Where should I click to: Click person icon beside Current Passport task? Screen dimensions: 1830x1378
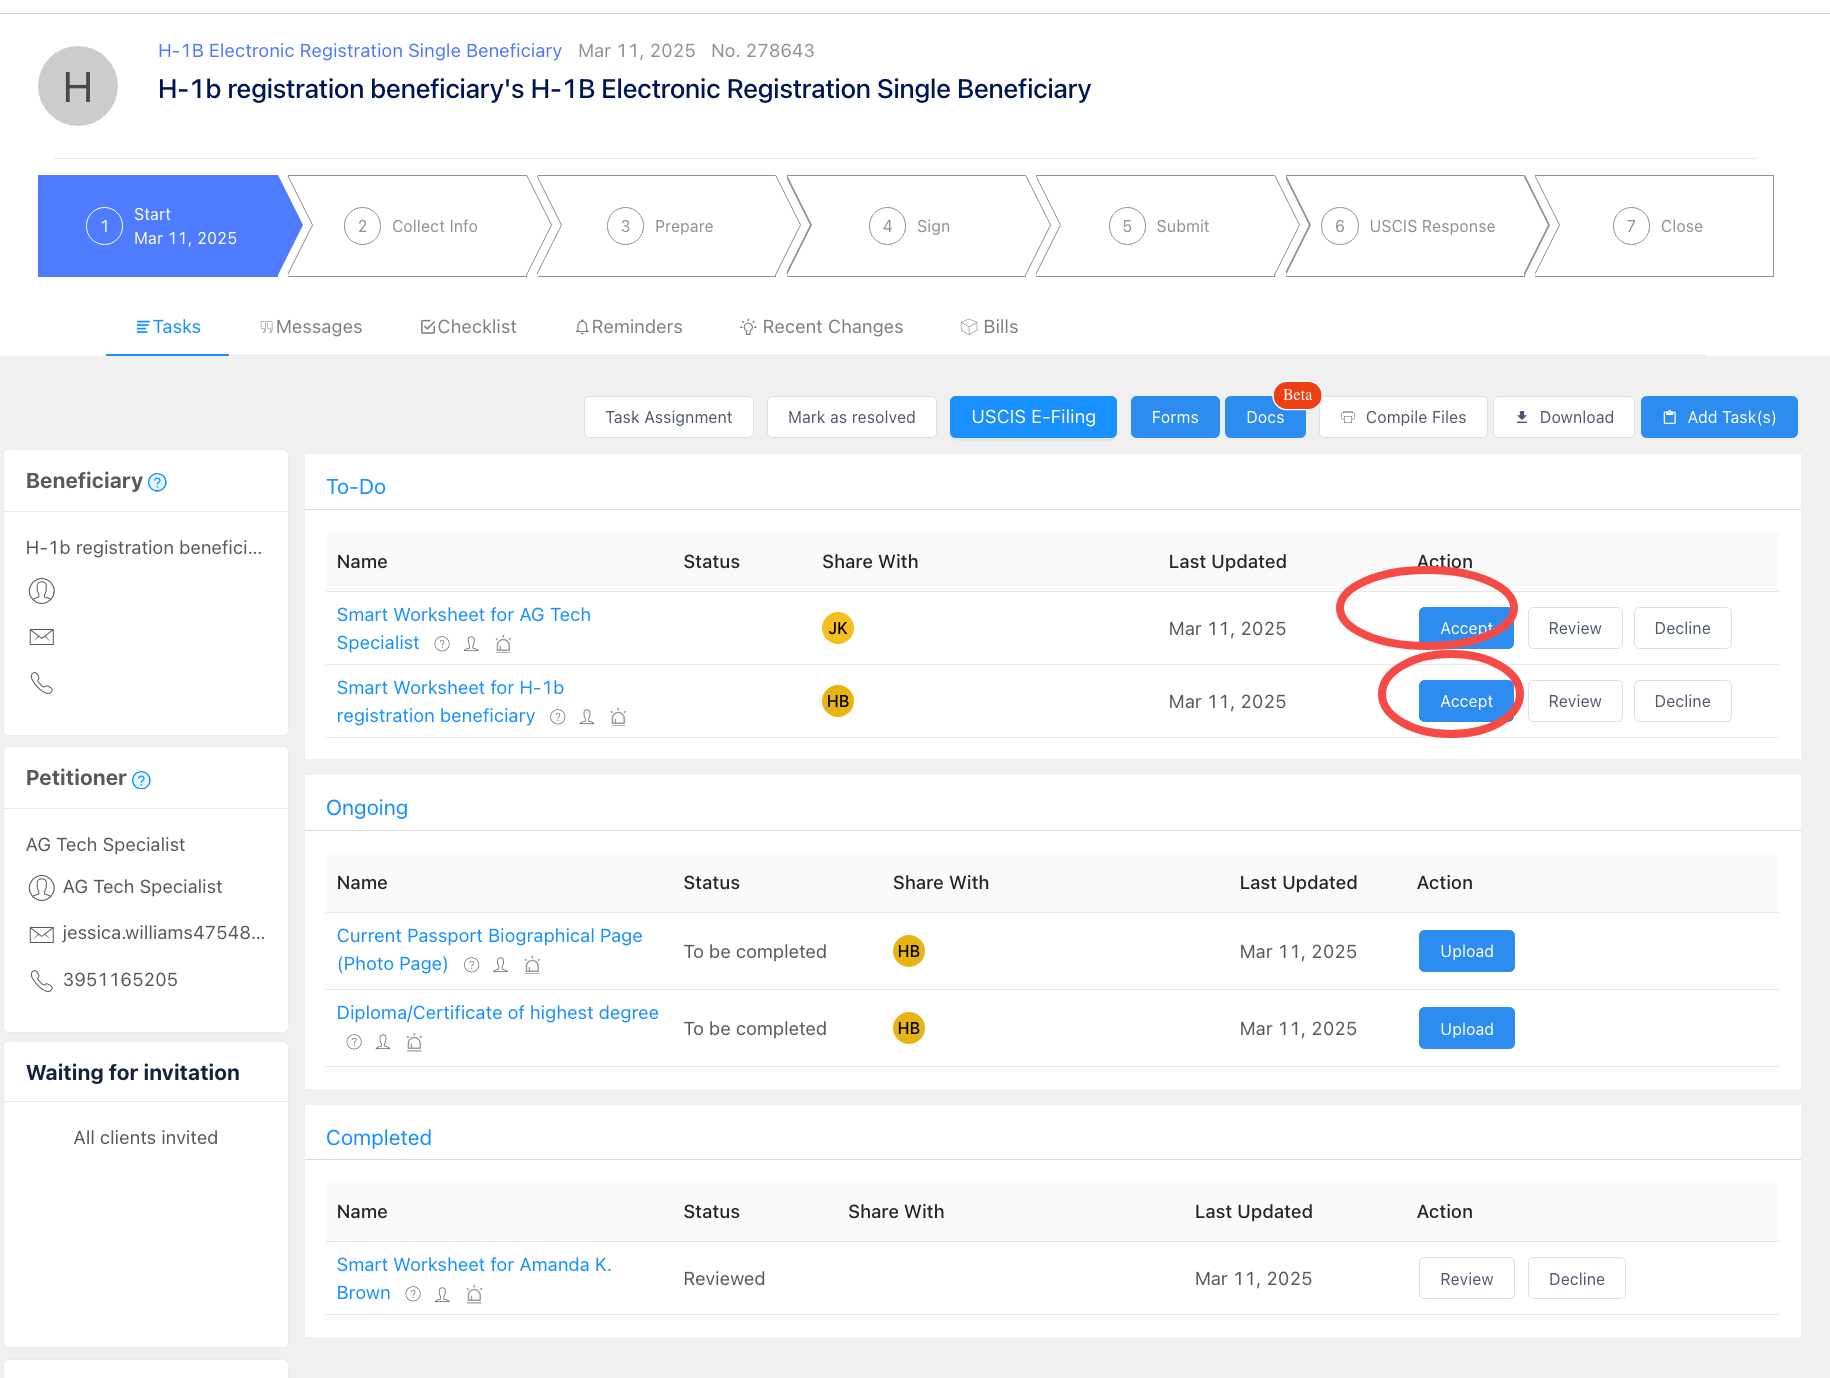501,965
